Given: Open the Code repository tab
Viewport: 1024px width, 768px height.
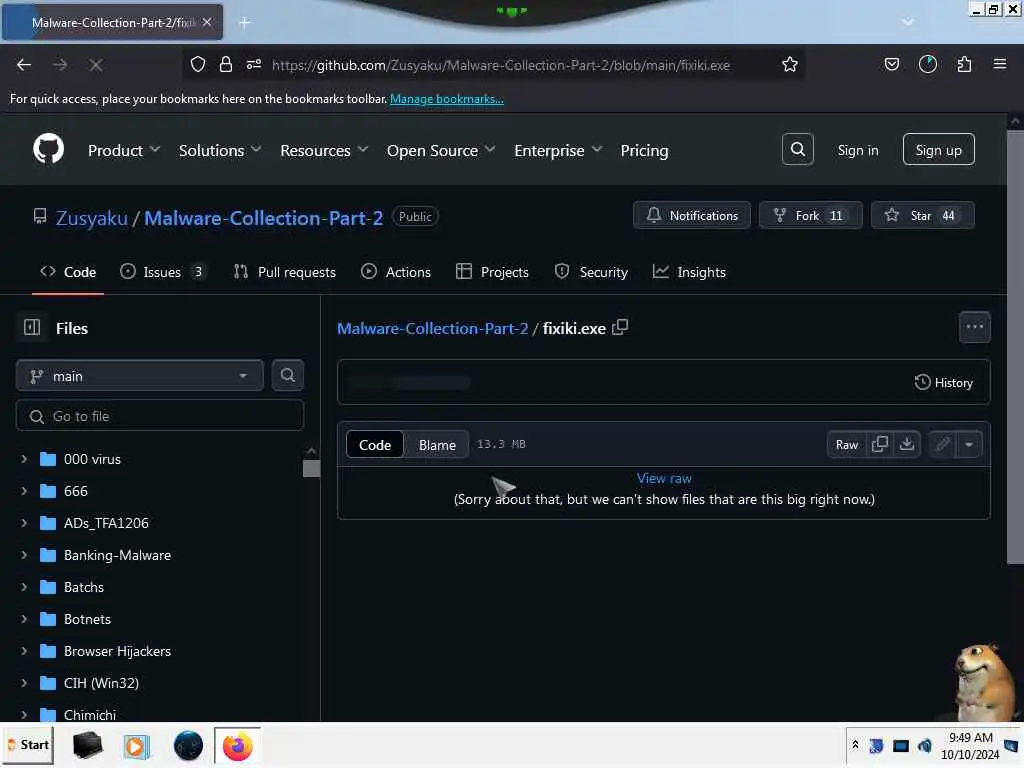Looking at the screenshot, I should [x=68, y=272].
